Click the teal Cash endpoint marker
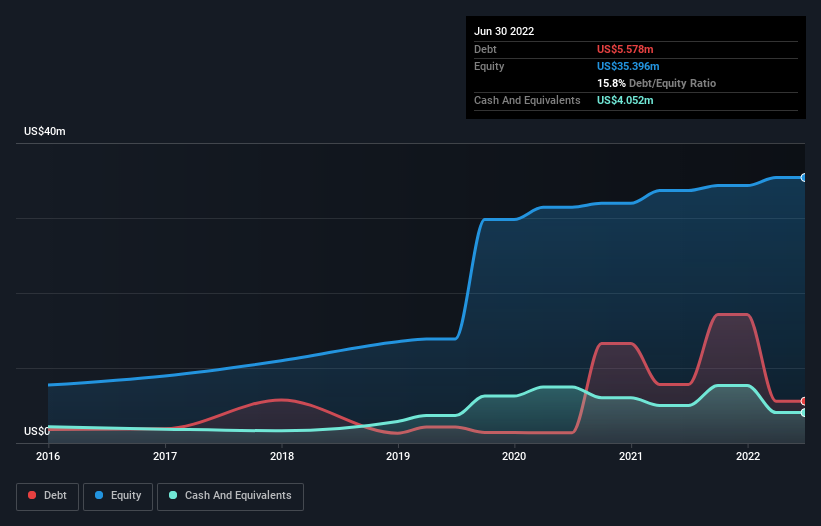This screenshot has height=526, width=821. (x=804, y=413)
